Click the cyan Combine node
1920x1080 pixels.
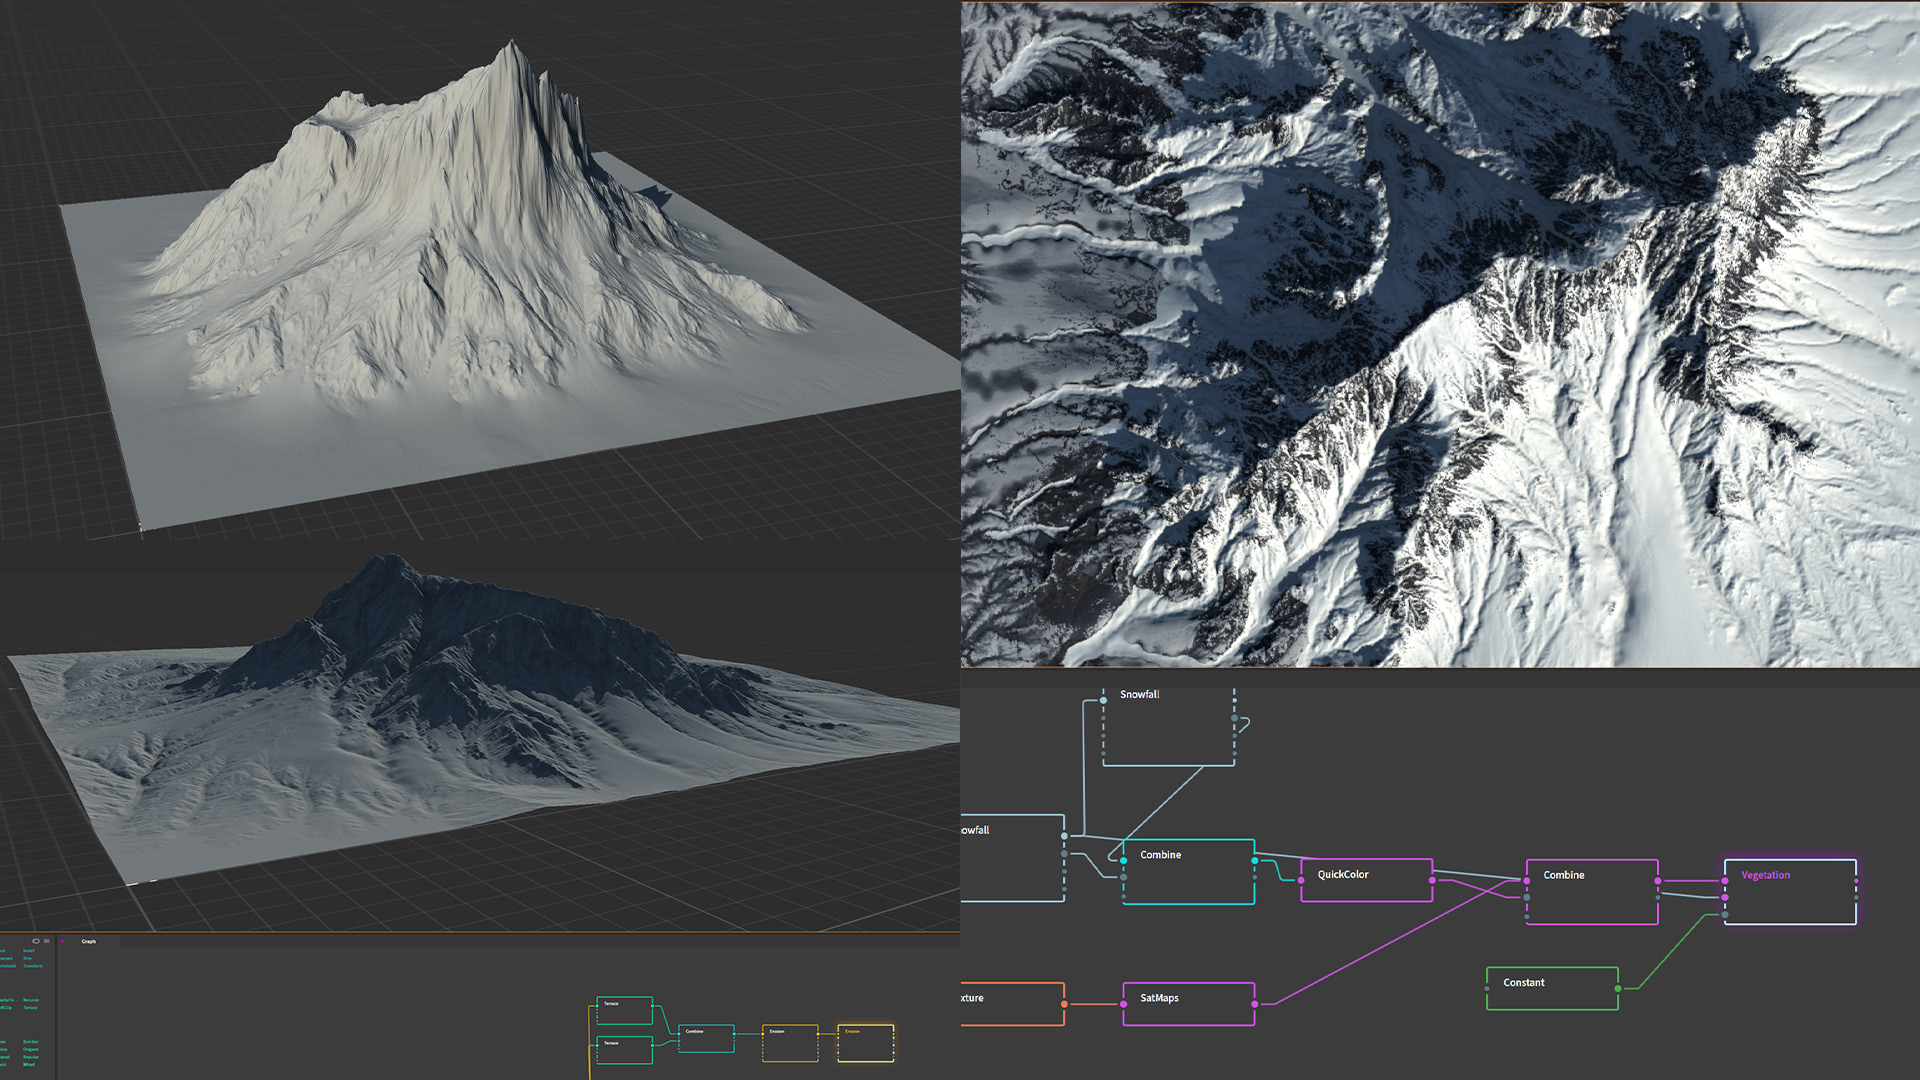1188,872
